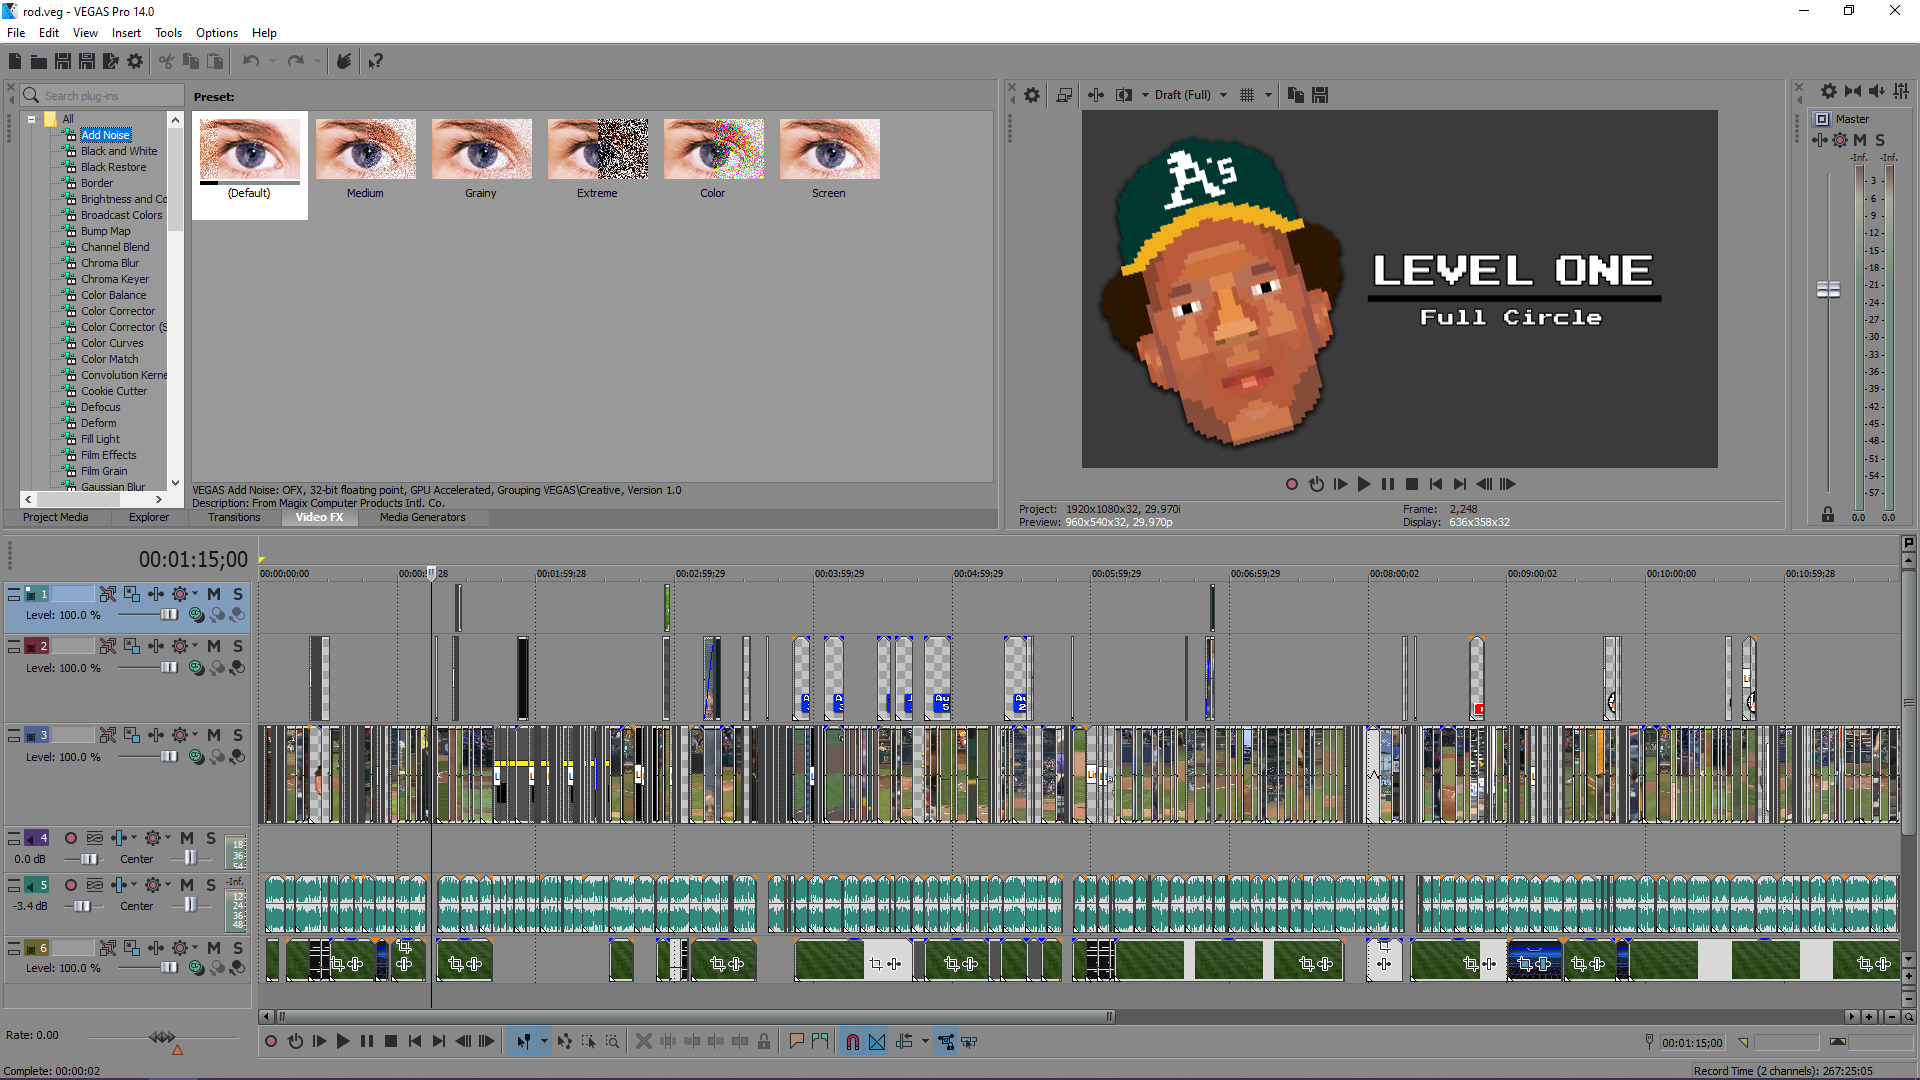Mute audio track 4
Image resolution: width=1920 pixels, height=1080 pixels.
[187, 838]
